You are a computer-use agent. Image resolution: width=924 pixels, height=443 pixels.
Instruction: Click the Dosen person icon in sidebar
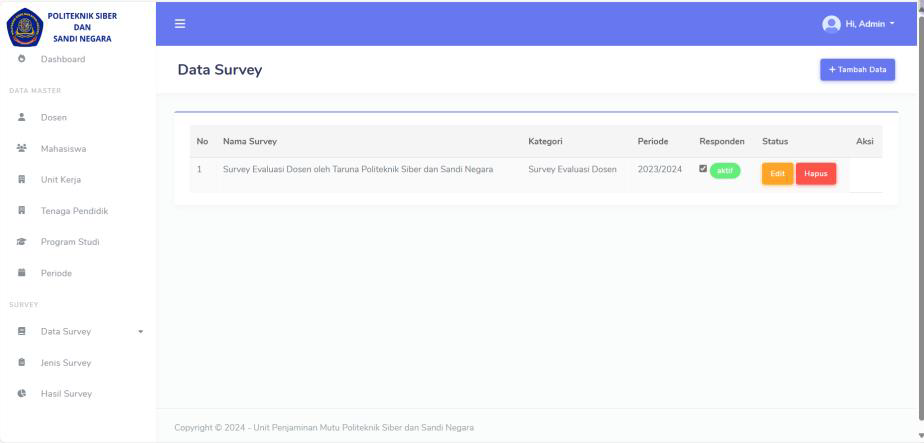(x=21, y=118)
